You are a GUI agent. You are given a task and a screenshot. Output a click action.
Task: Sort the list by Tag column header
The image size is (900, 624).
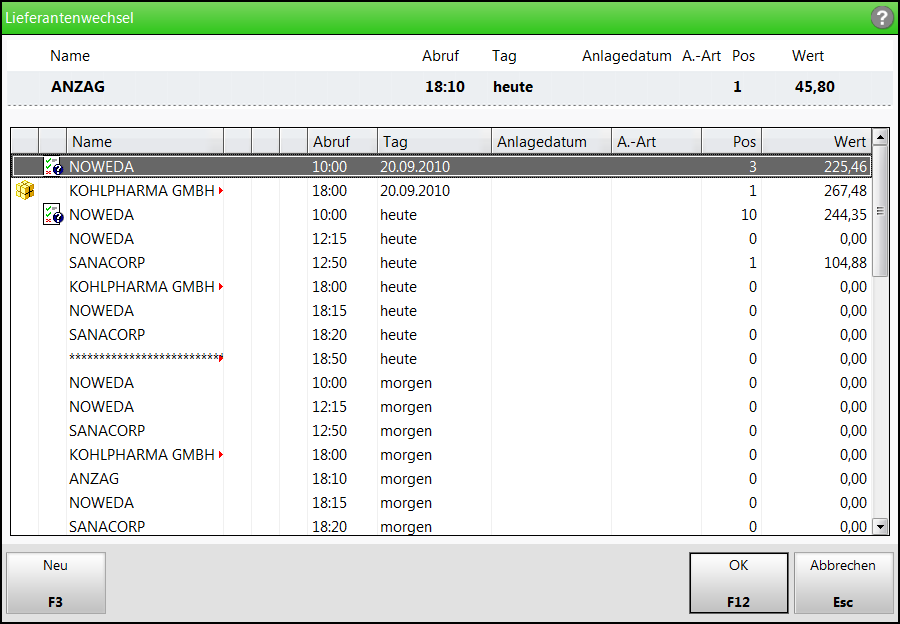[434, 142]
